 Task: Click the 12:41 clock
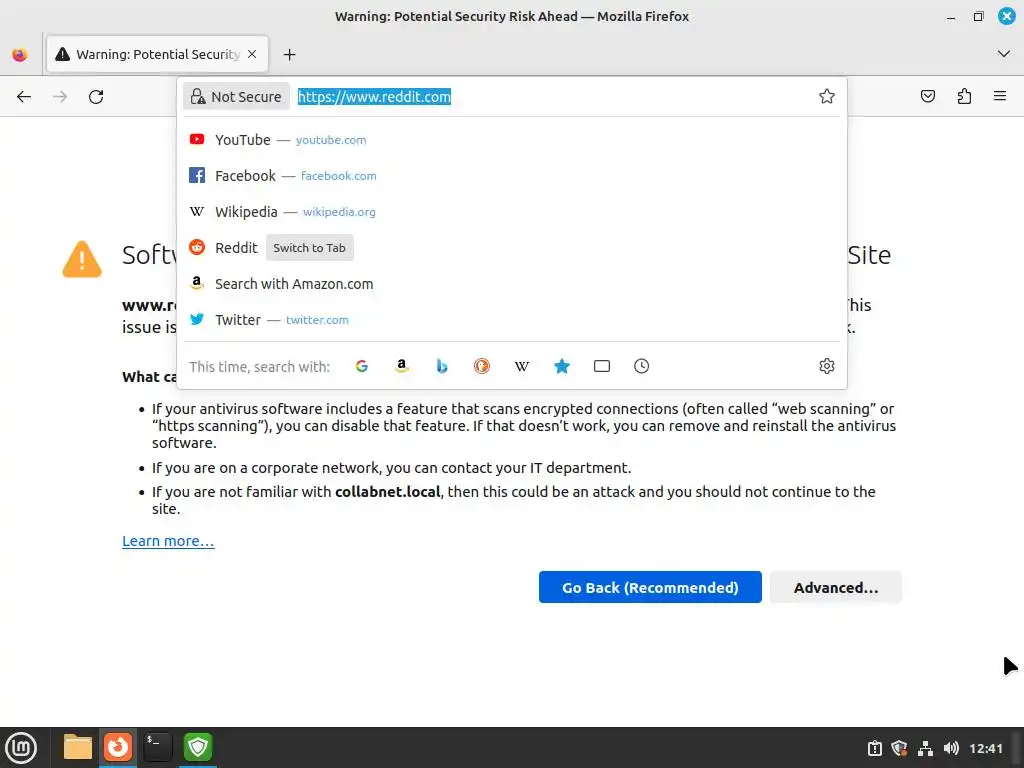[x=985, y=748]
